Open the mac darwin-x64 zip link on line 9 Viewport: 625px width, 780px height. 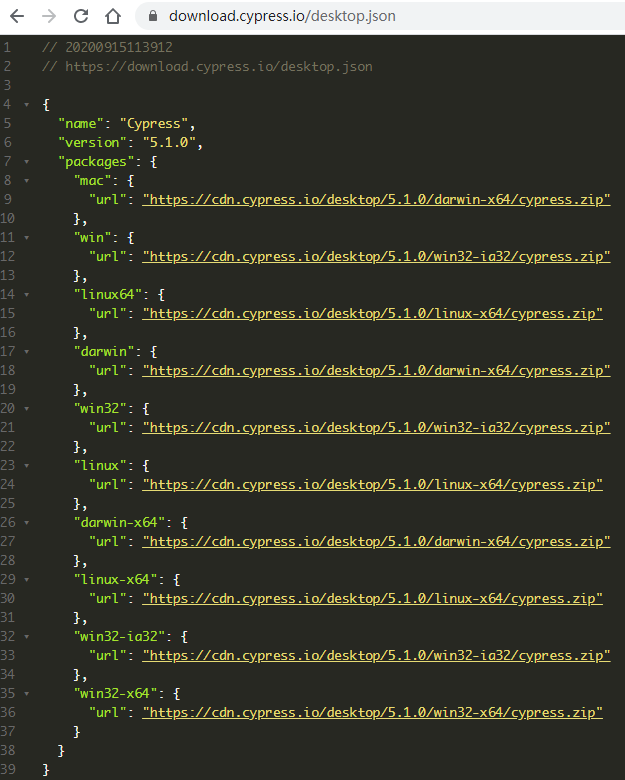click(376, 199)
